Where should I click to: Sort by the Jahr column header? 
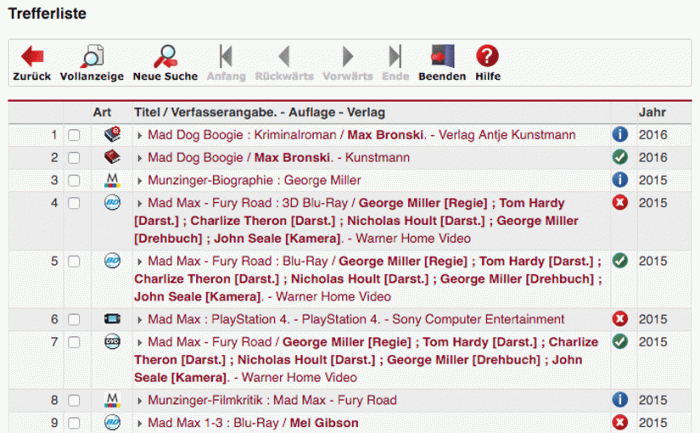(651, 111)
